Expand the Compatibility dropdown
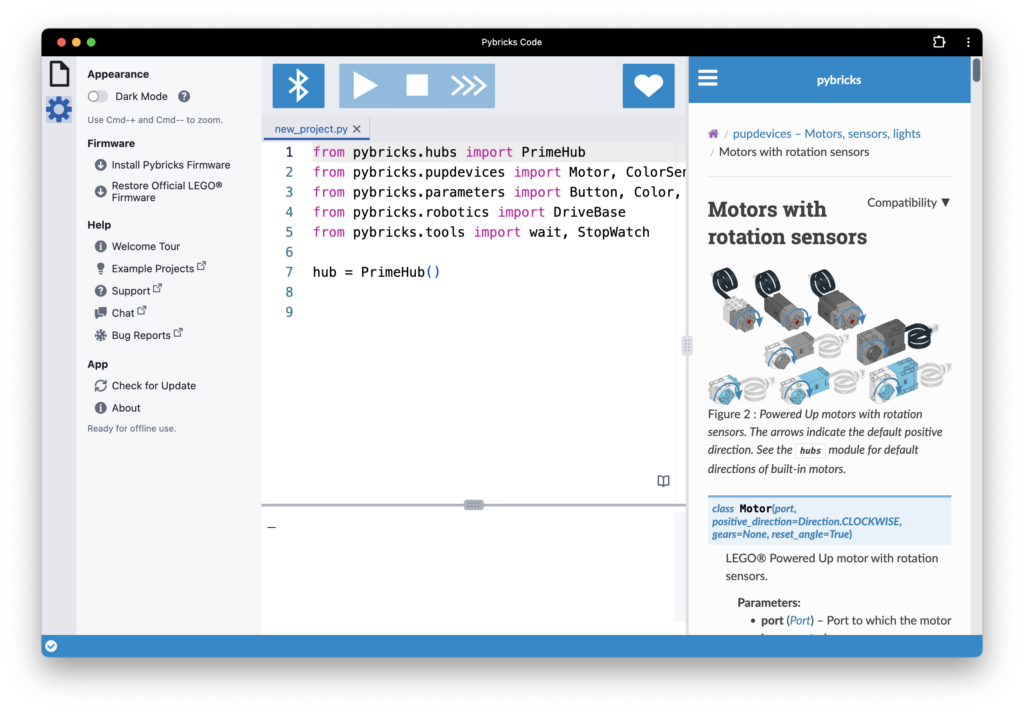This screenshot has height=712, width=1024. (x=908, y=202)
